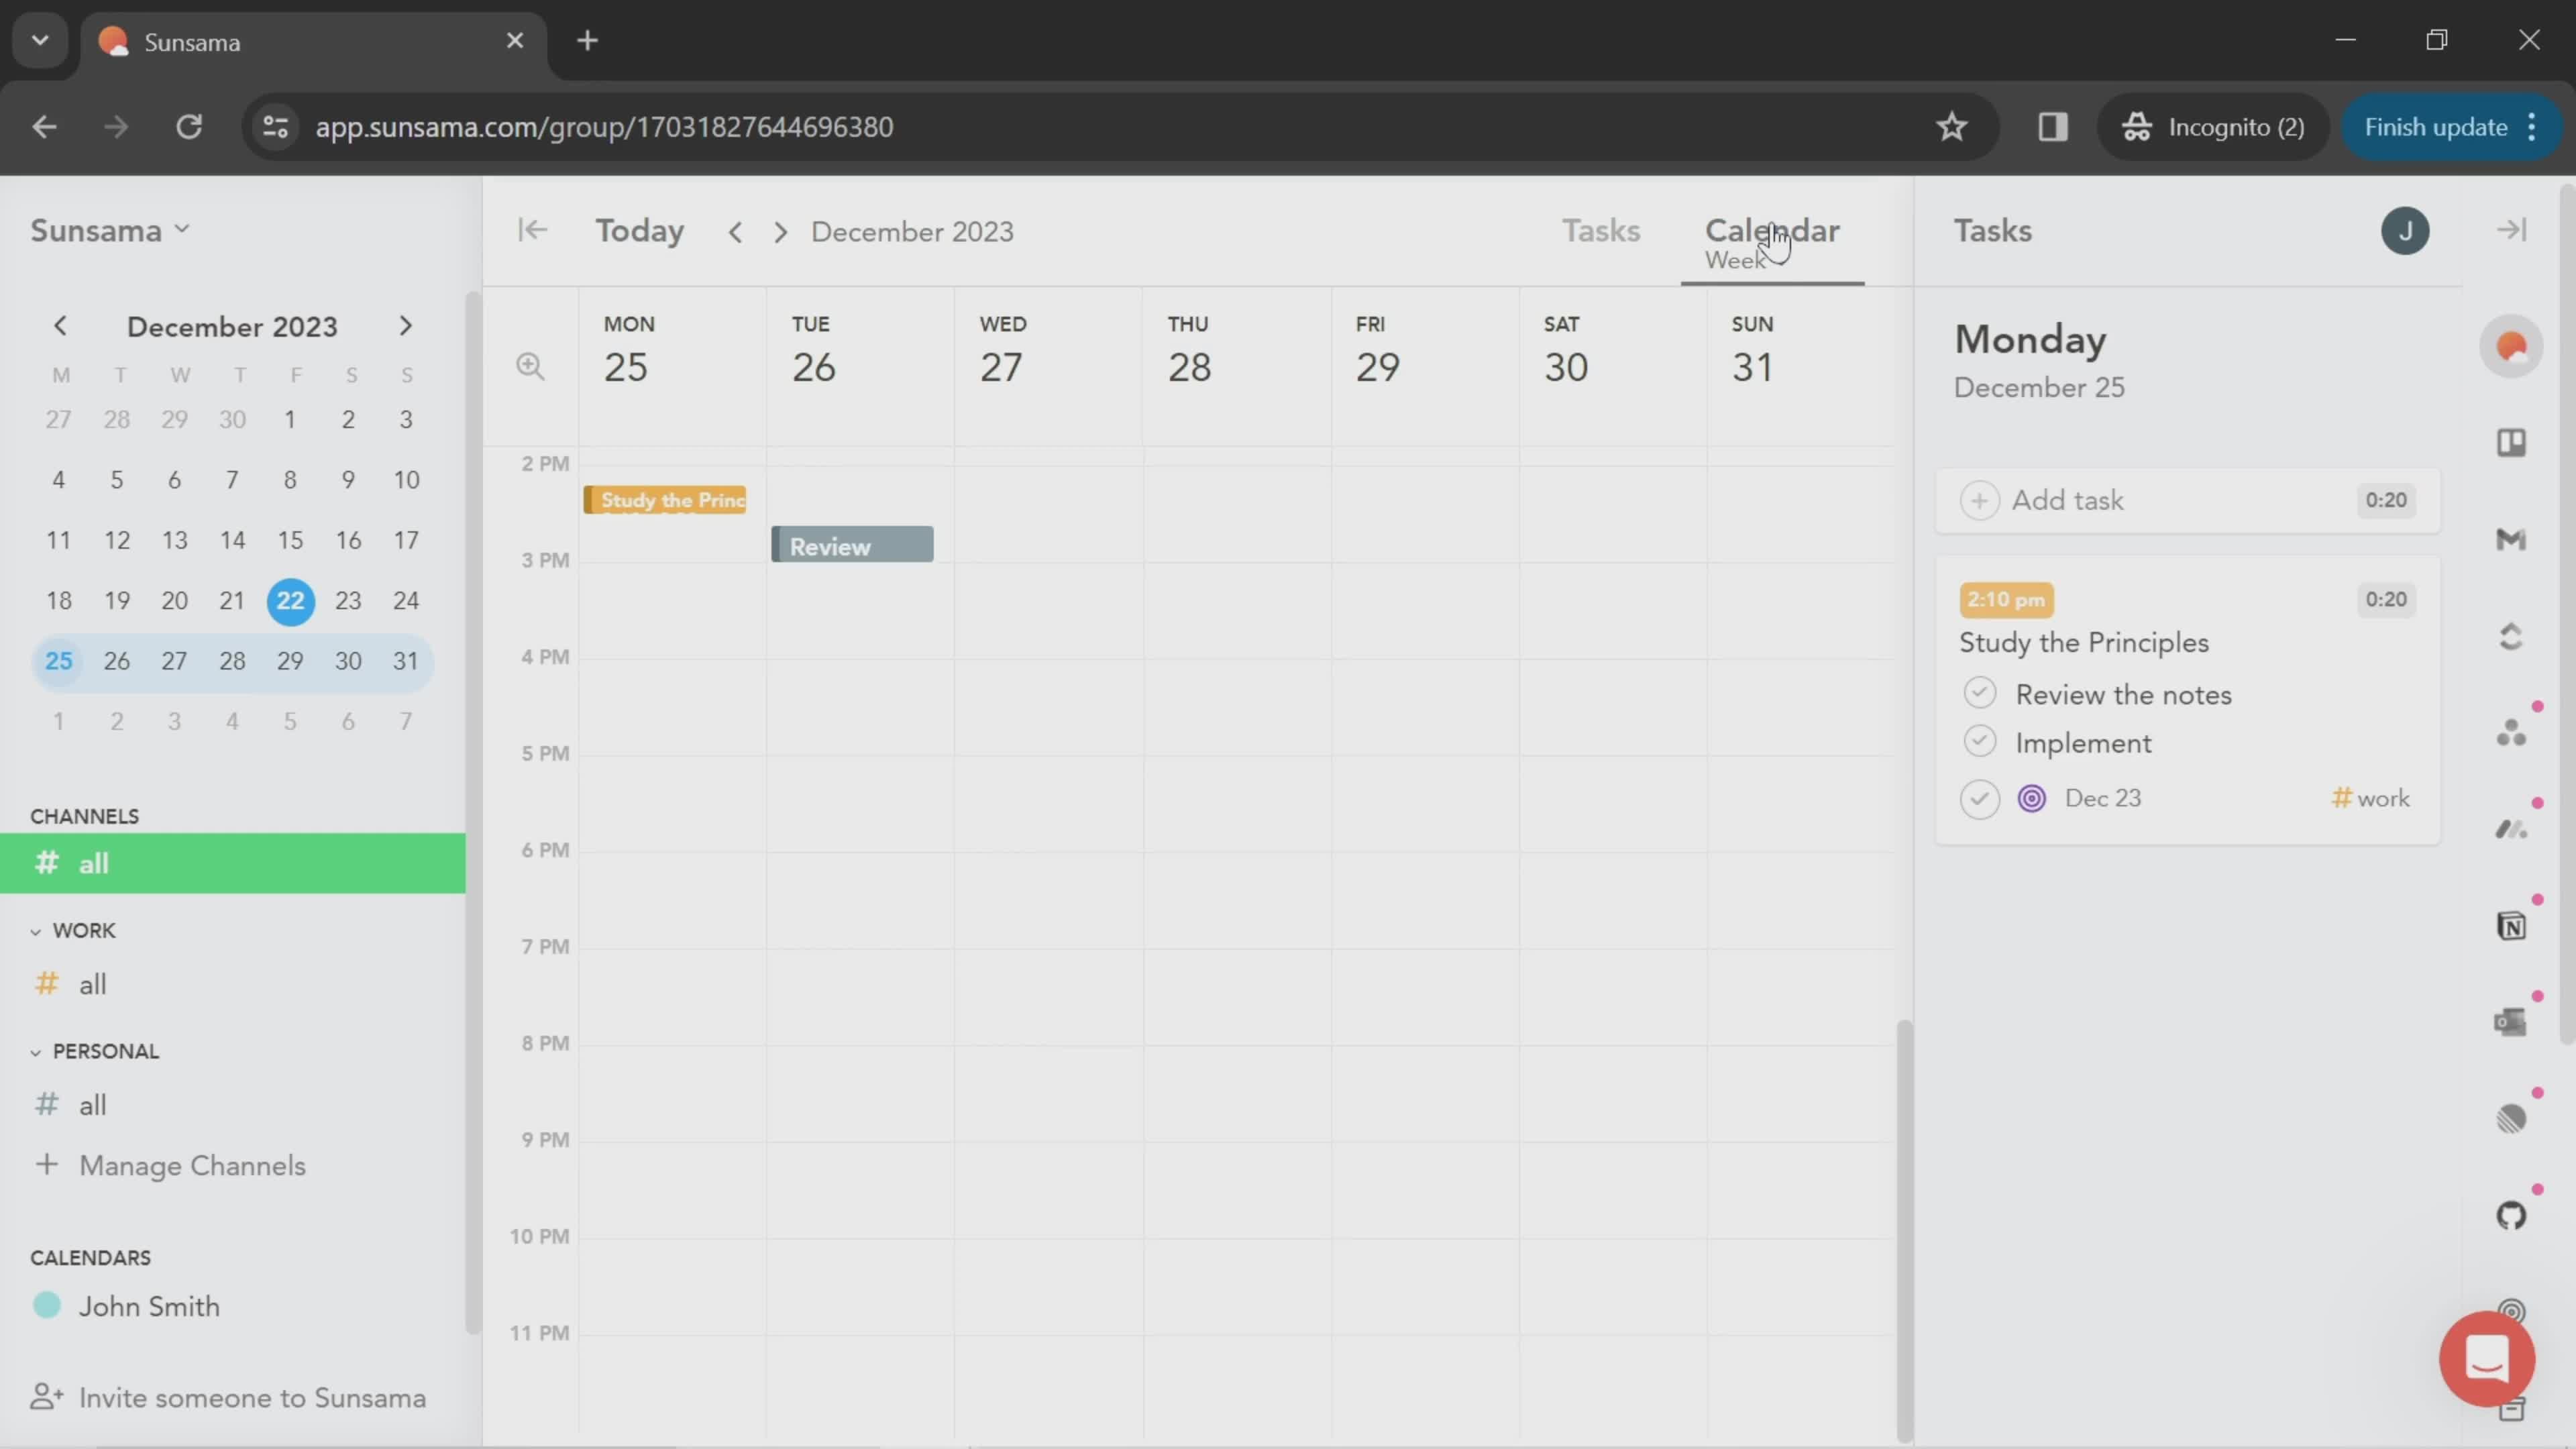Expand the WORK channel section
The image size is (2576, 1449).
[36, 930]
